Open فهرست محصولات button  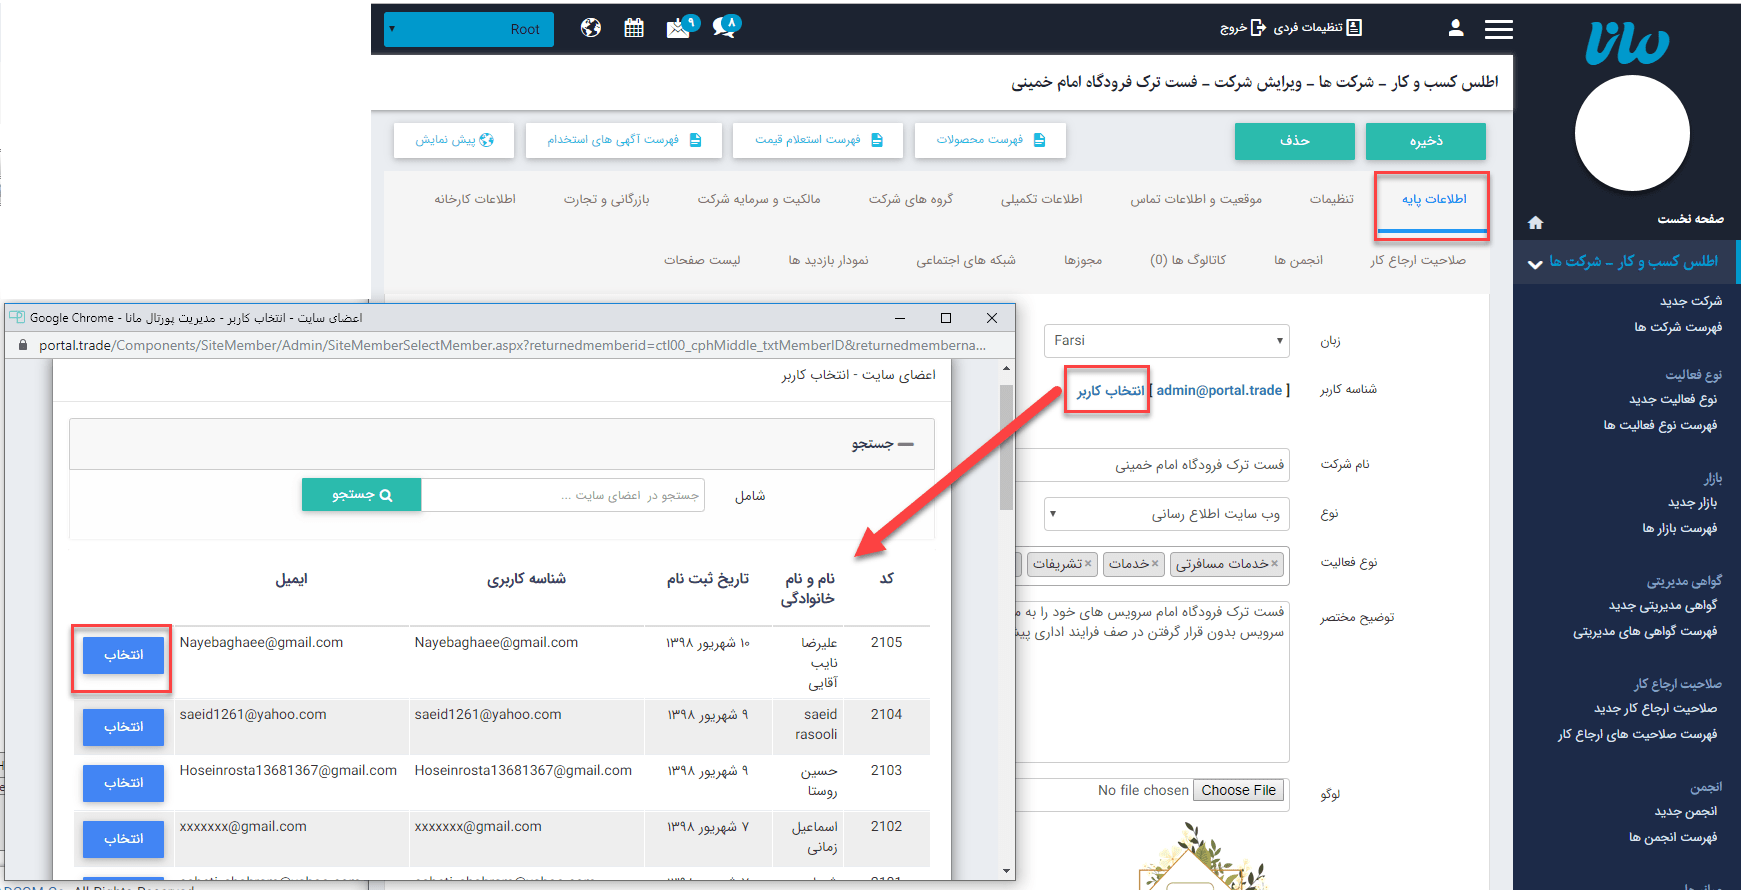point(990,140)
